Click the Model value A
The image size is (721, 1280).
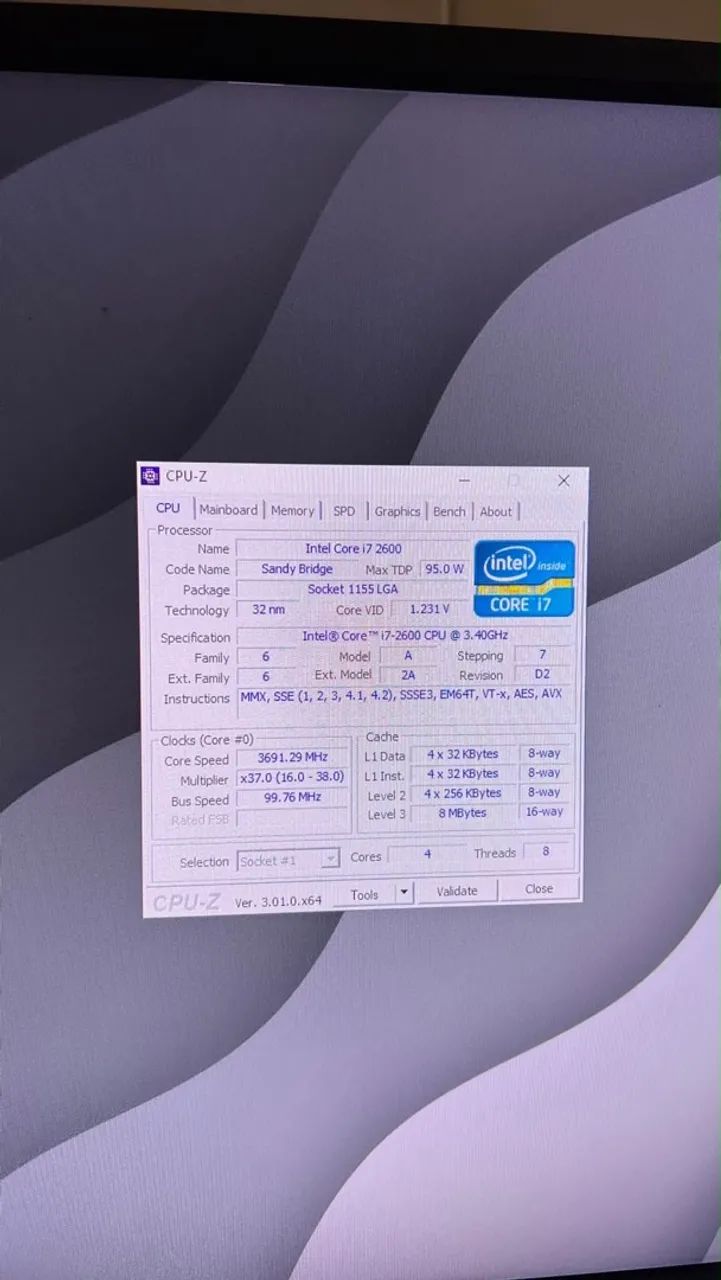(x=408, y=656)
